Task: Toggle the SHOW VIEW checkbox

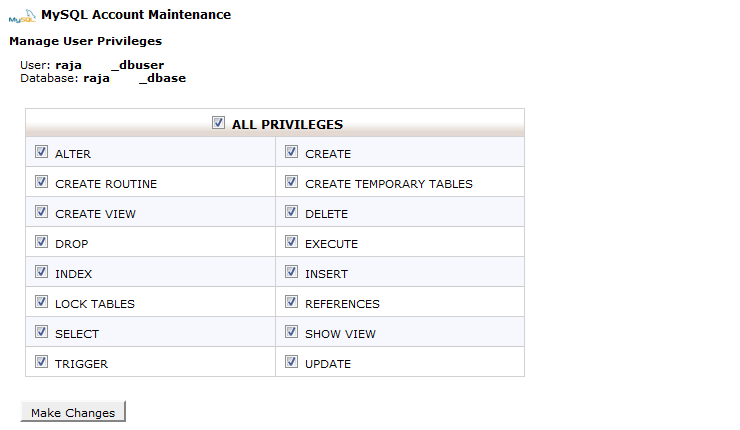Action: [x=292, y=333]
